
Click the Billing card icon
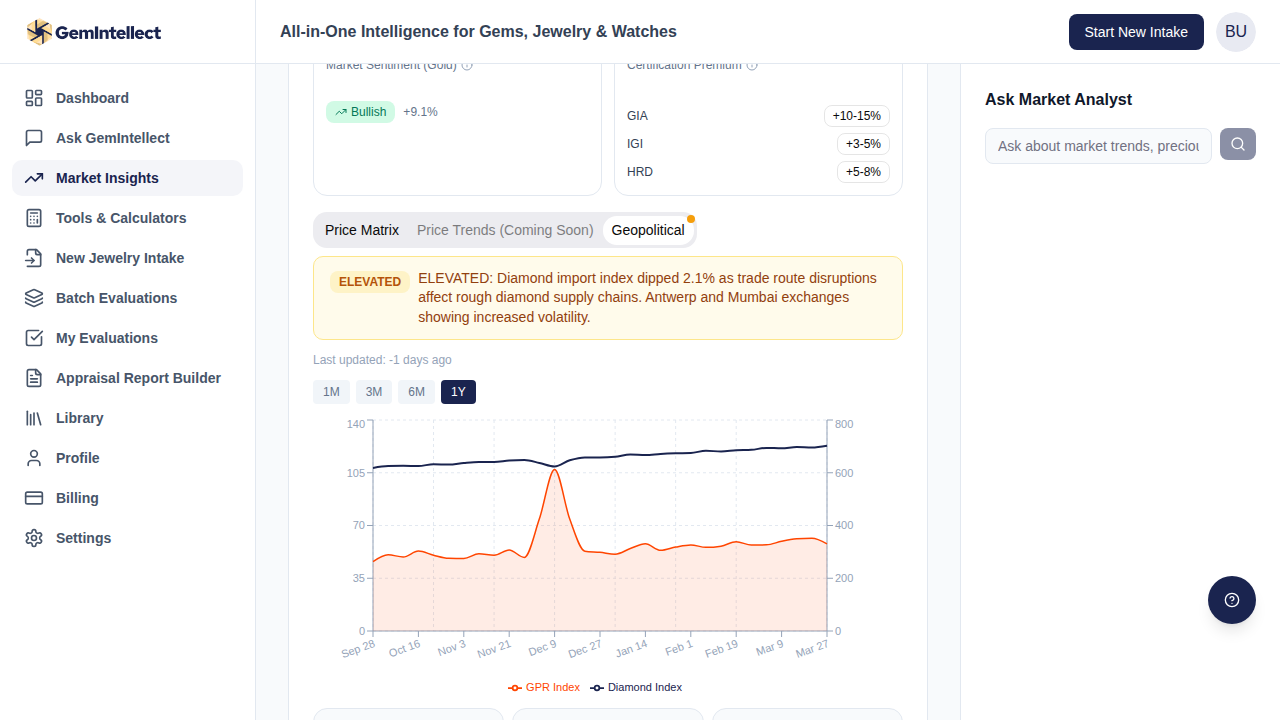point(34,498)
